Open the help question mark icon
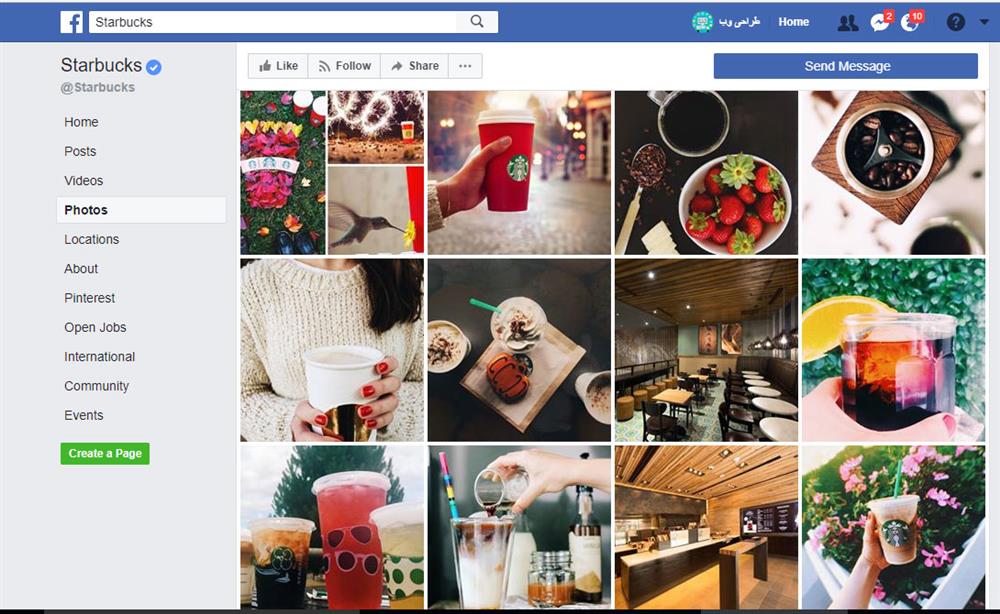 point(955,22)
